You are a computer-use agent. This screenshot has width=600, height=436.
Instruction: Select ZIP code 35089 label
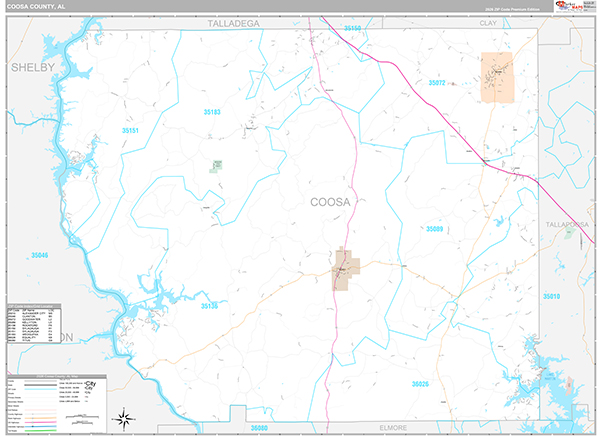point(436,229)
